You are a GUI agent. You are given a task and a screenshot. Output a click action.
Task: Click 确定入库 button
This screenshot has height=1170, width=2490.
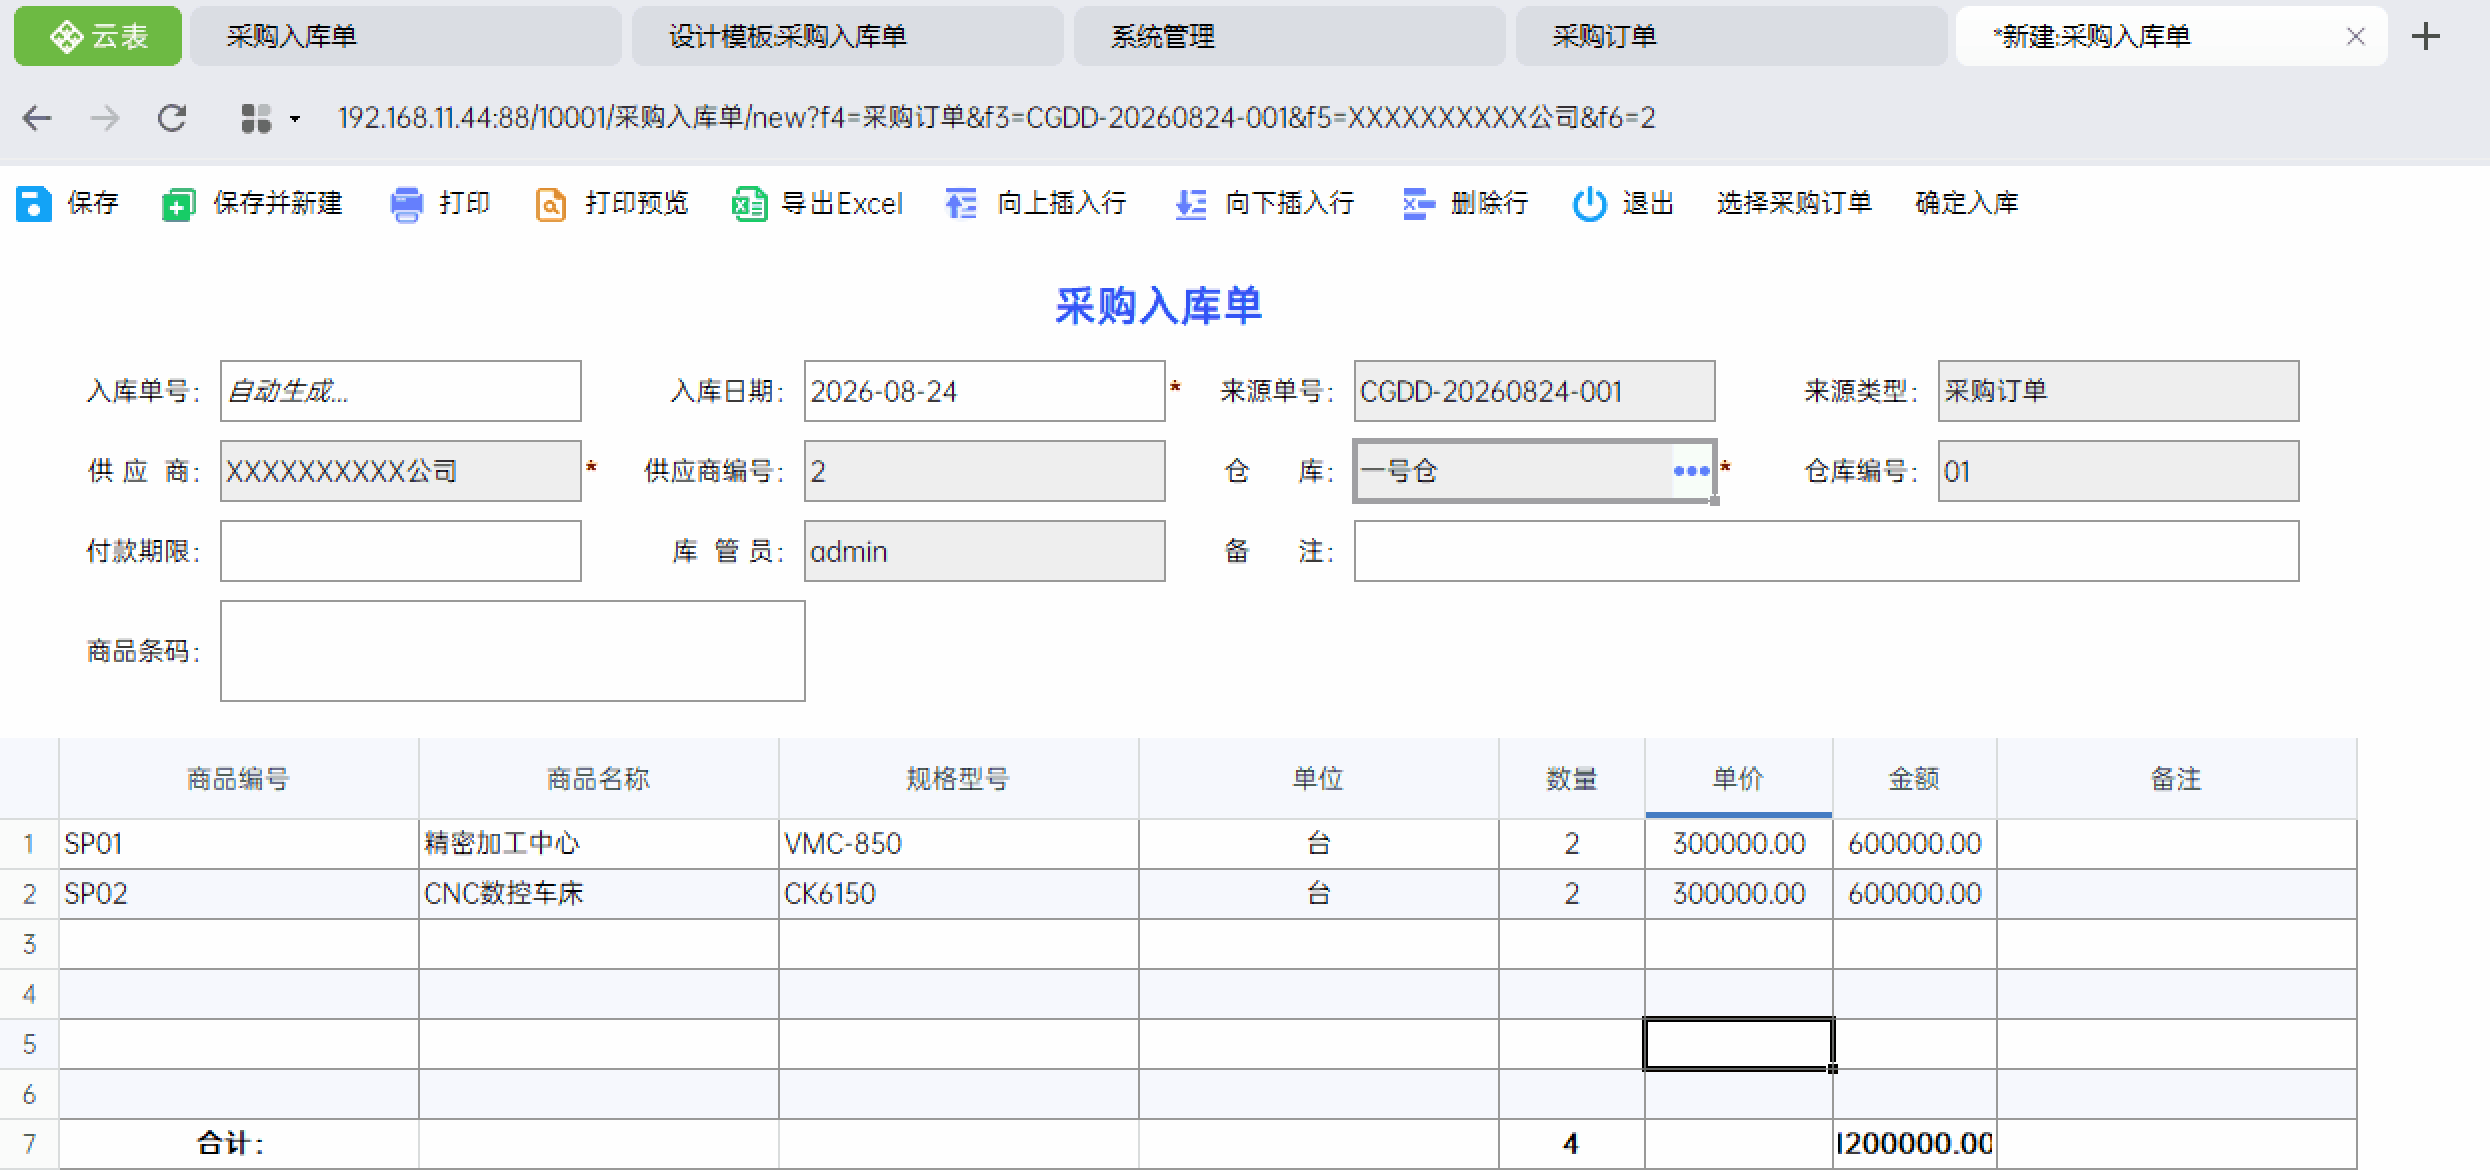(x=1966, y=203)
